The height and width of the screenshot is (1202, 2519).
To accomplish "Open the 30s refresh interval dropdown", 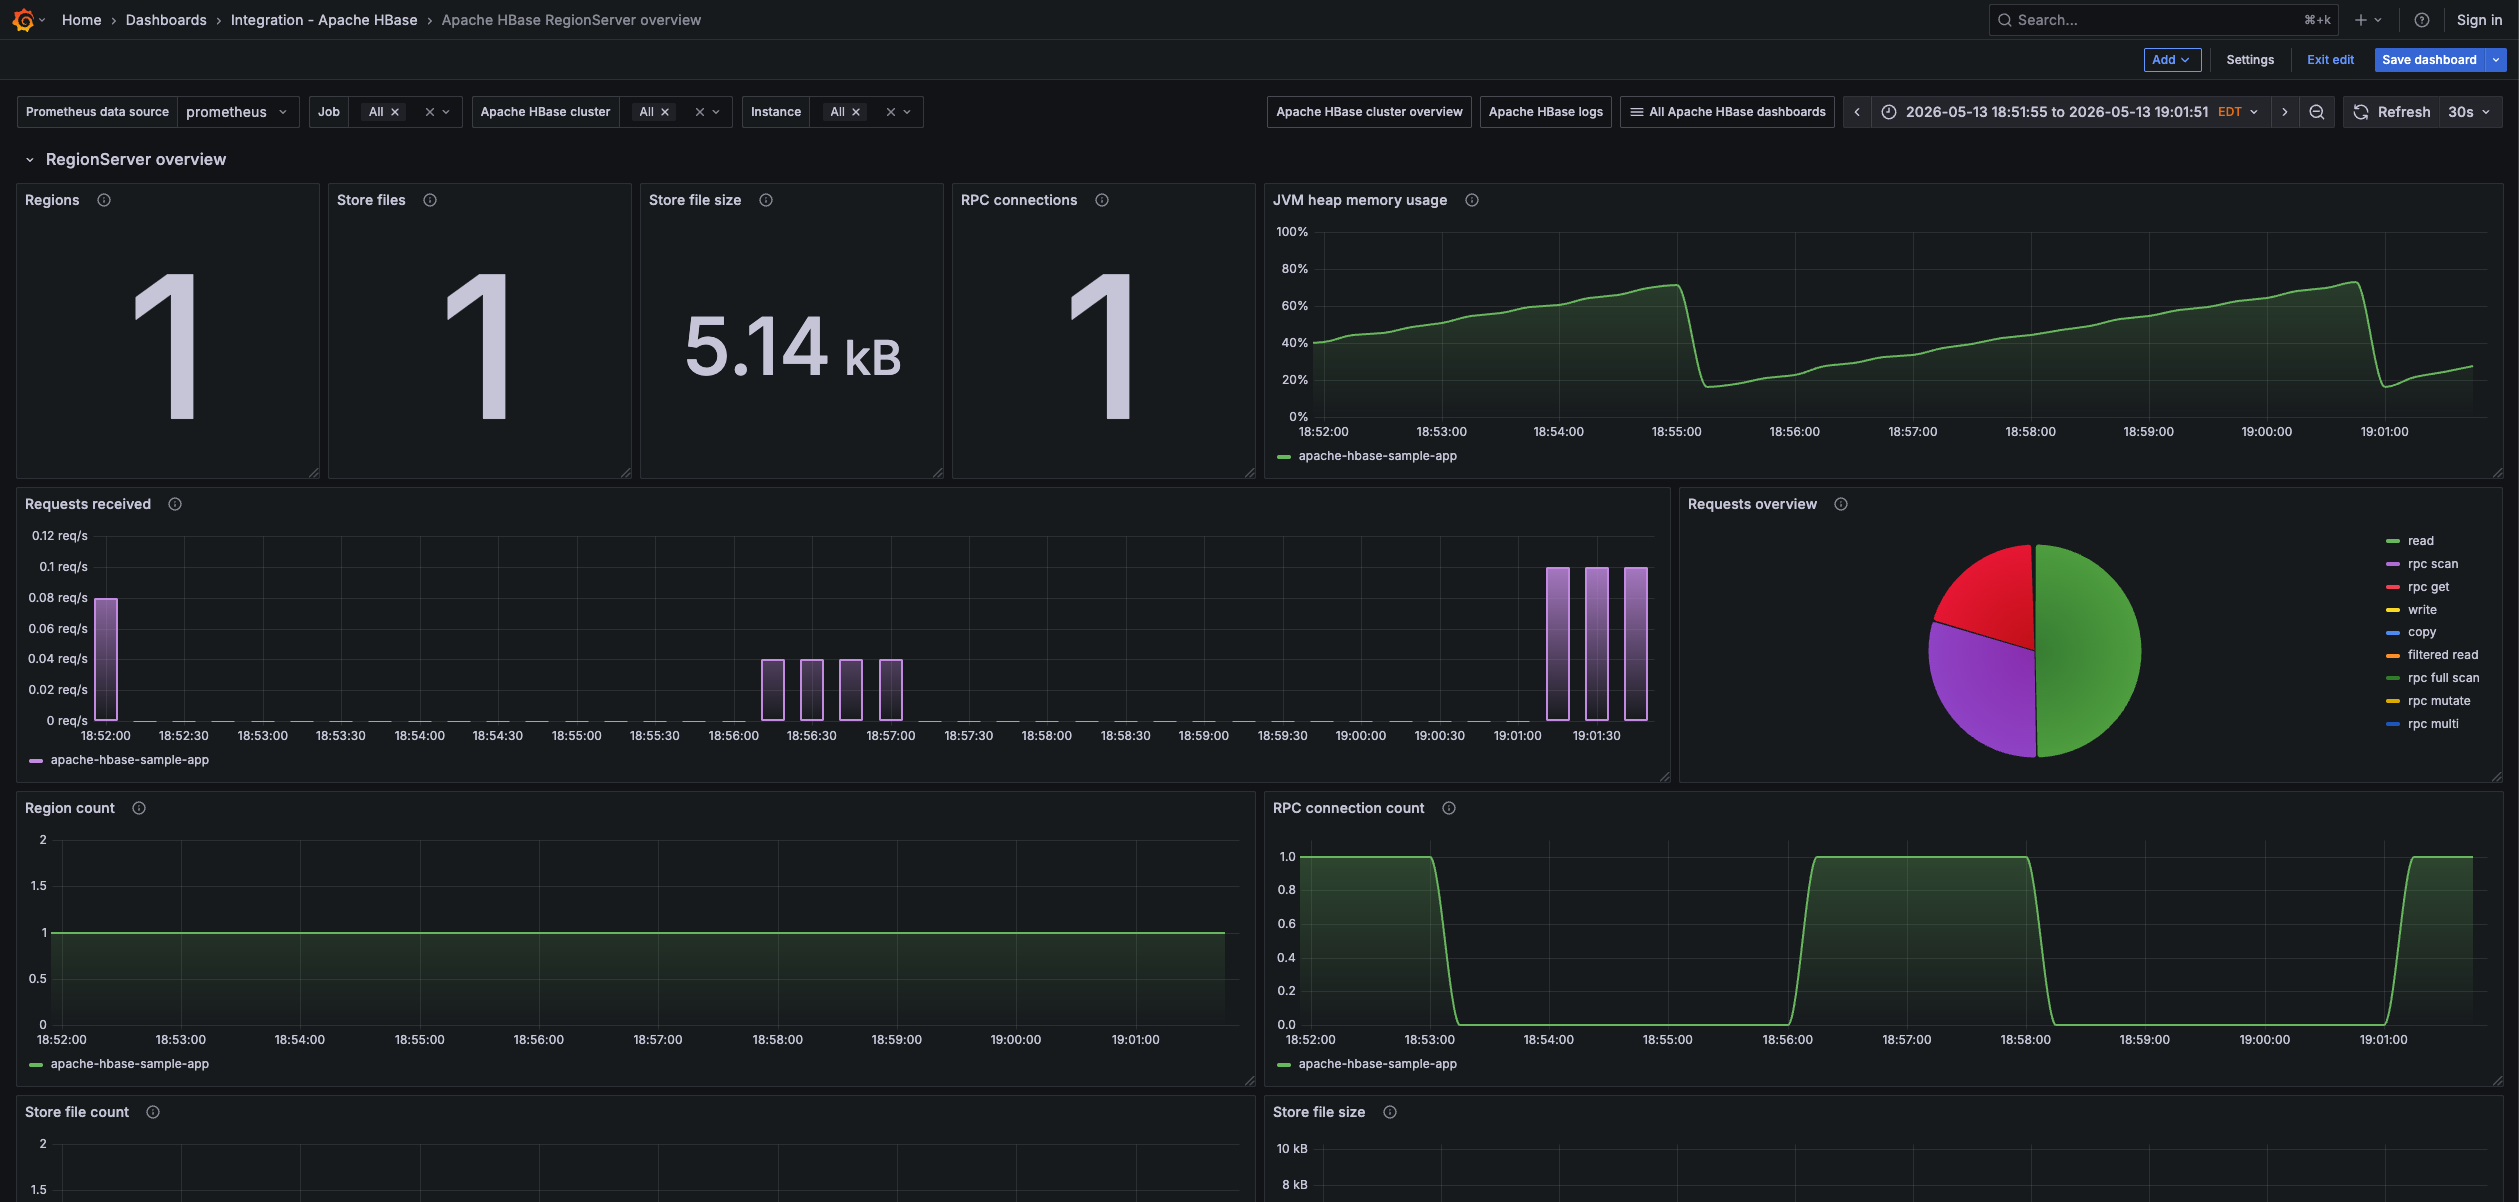I will coord(2470,112).
